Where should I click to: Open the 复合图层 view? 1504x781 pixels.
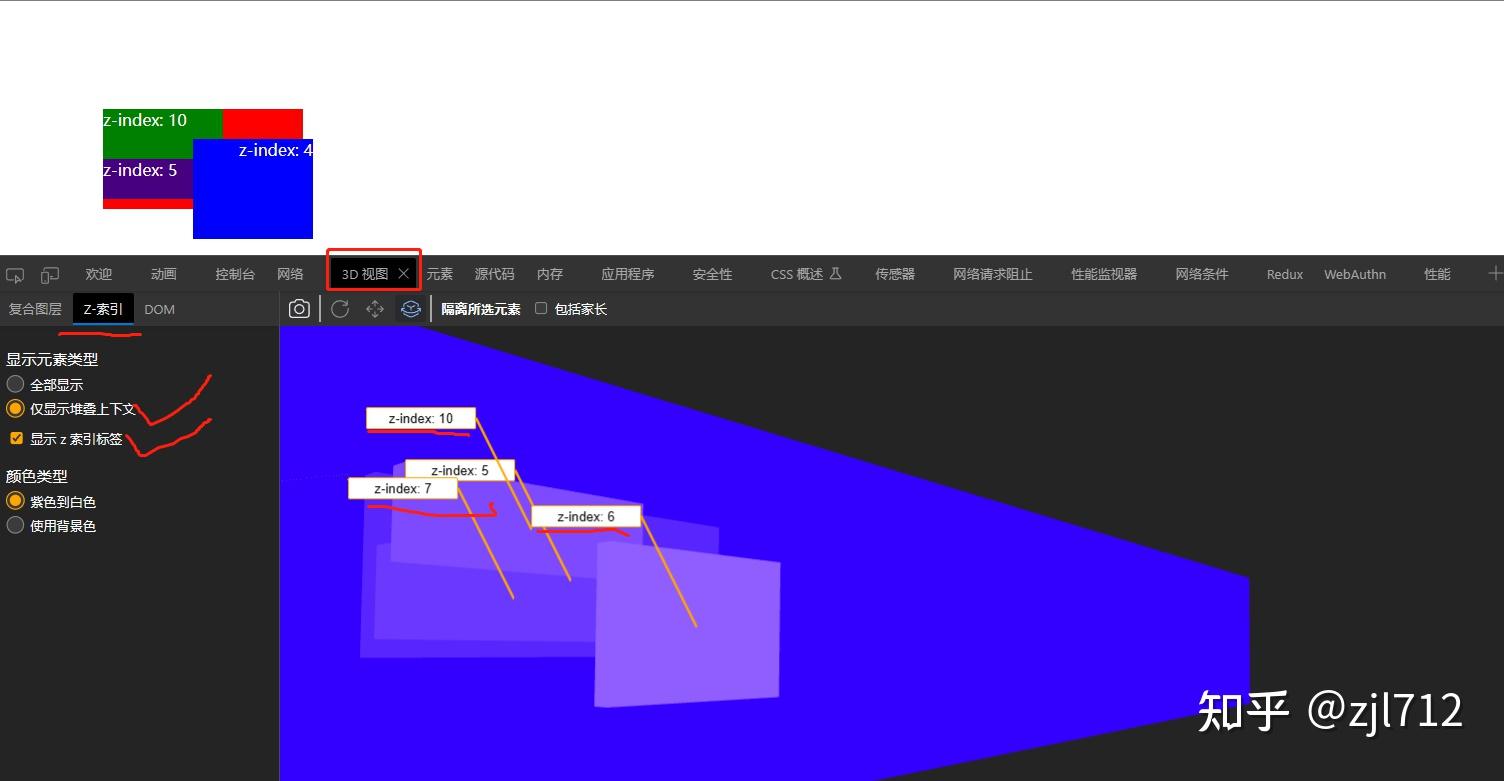click(34, 309)
